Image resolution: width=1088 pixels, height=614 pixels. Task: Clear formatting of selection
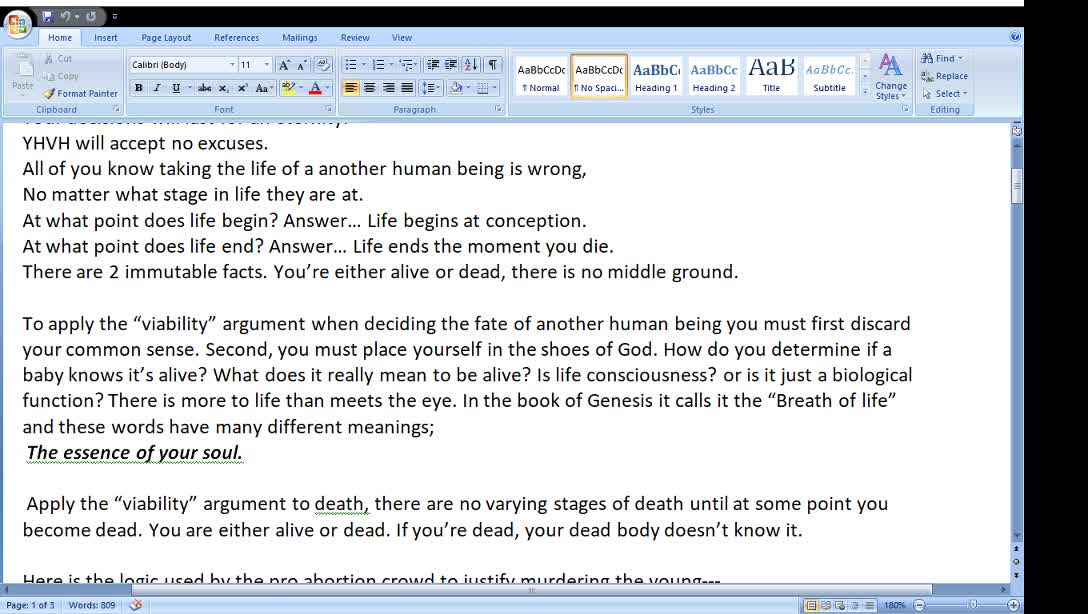click(323, 65)
